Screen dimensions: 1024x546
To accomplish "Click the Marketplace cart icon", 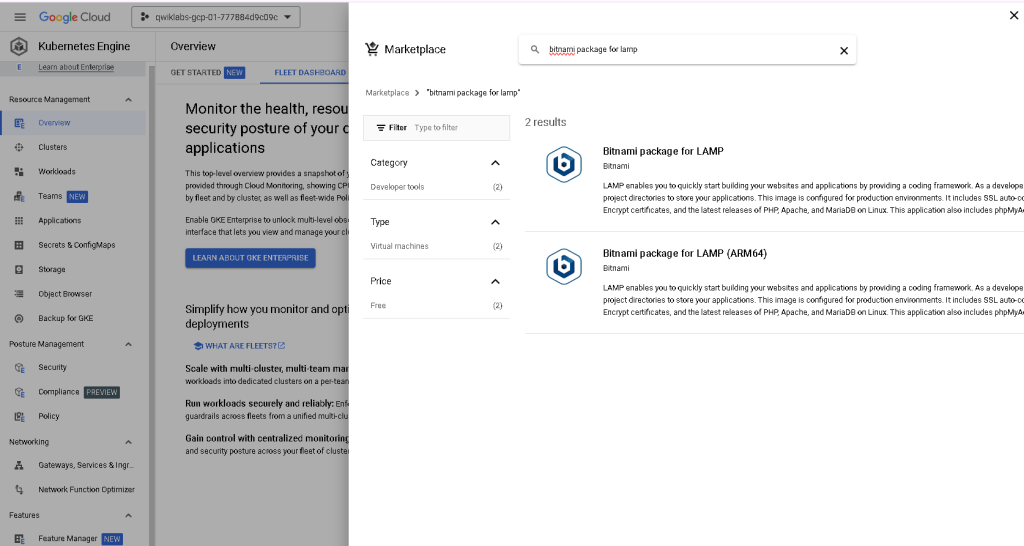I will [x=372, y=49].
